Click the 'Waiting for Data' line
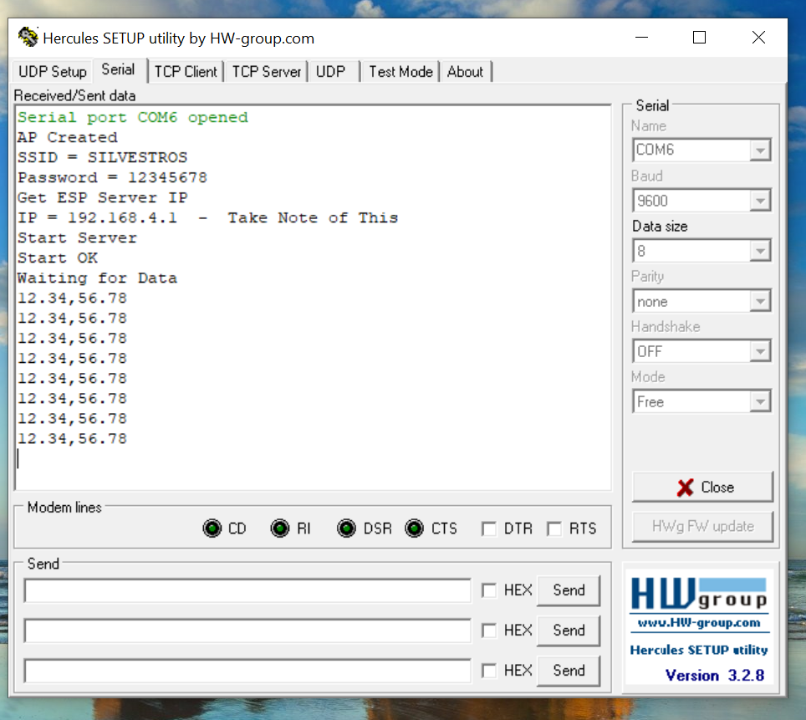Viewport: 806px width, 720px height. tap(97, 278)
